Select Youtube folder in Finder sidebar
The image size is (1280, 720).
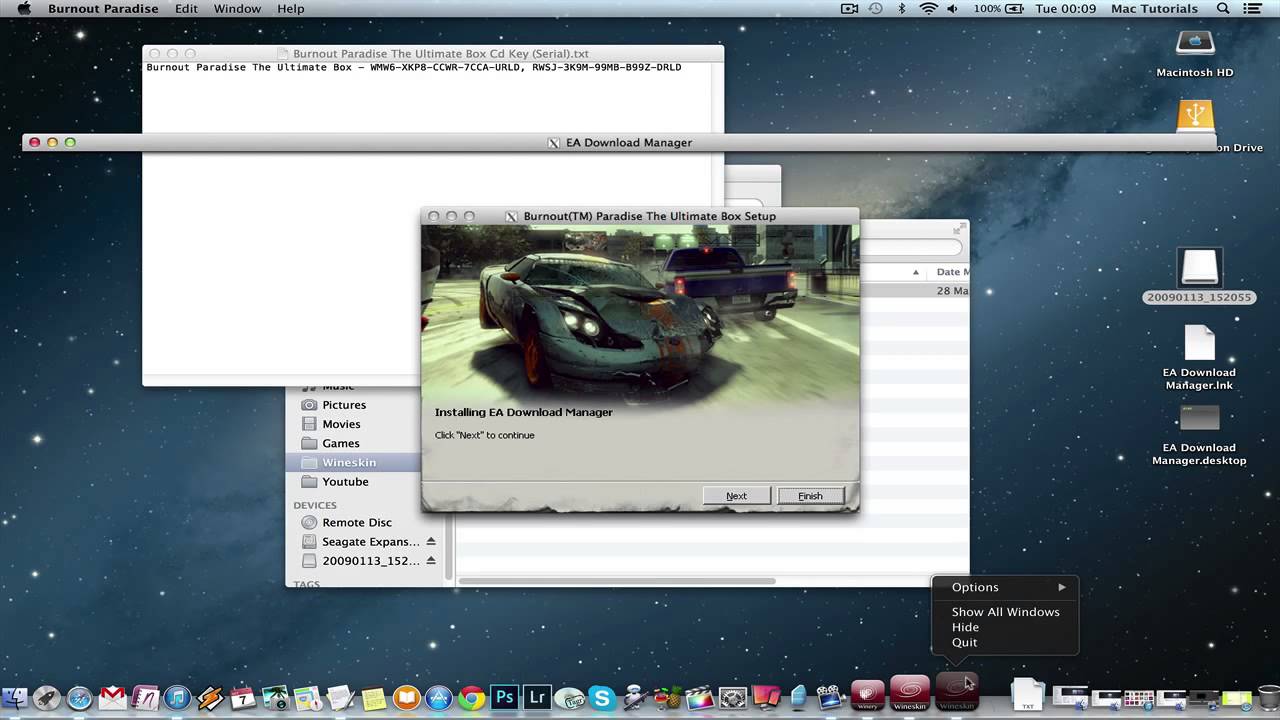345,481
